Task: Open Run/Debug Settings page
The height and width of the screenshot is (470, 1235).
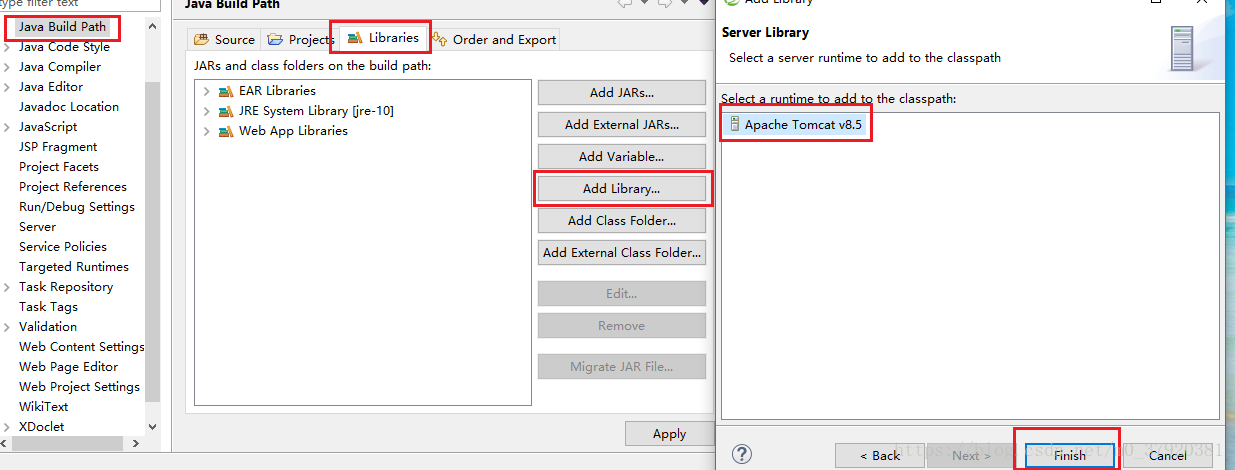Action: (77, 207)
